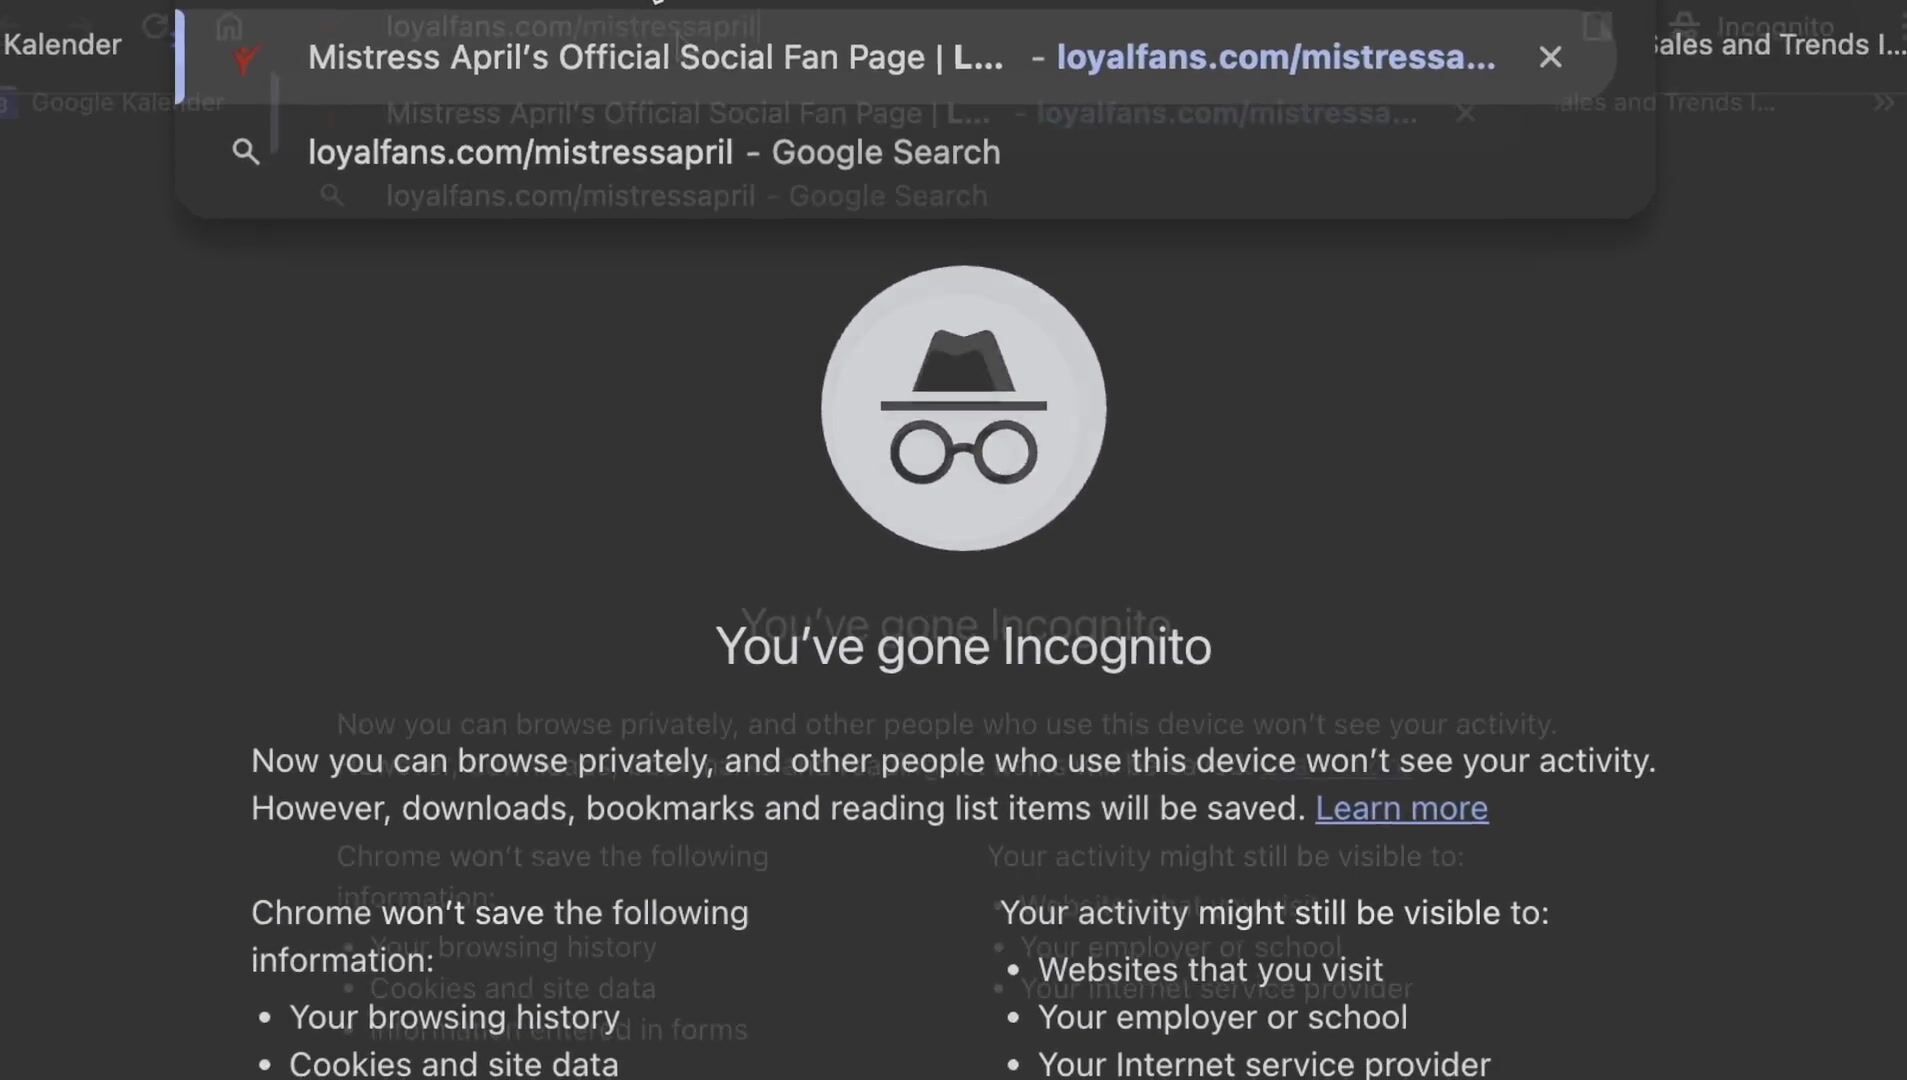1907x1080 pixels.
Task: Open the Sales and Trends bookmark
Action: click(x=1776, y=45)
